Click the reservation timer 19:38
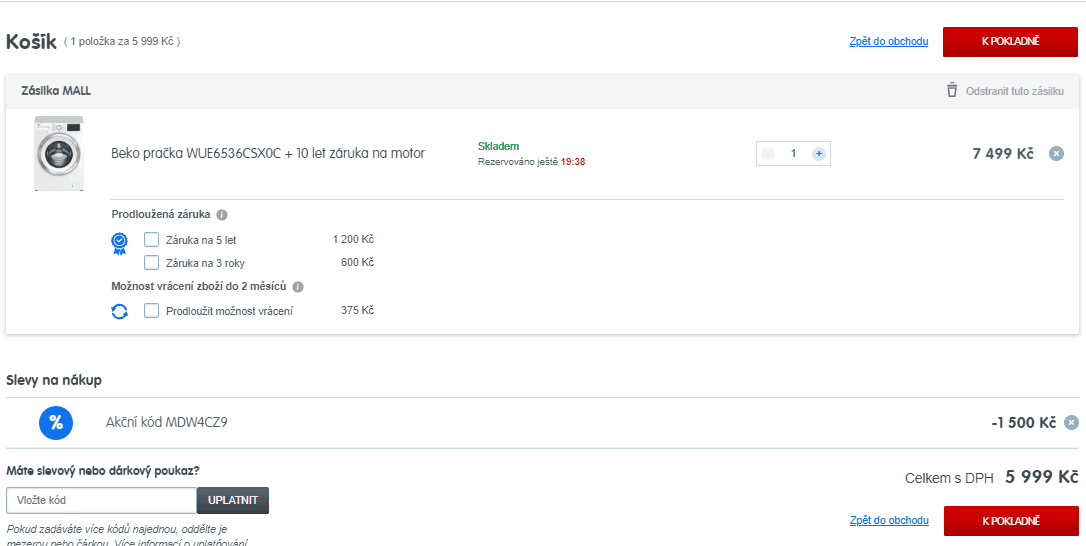This screenshot has width=1086, height=546. (573, 162)
